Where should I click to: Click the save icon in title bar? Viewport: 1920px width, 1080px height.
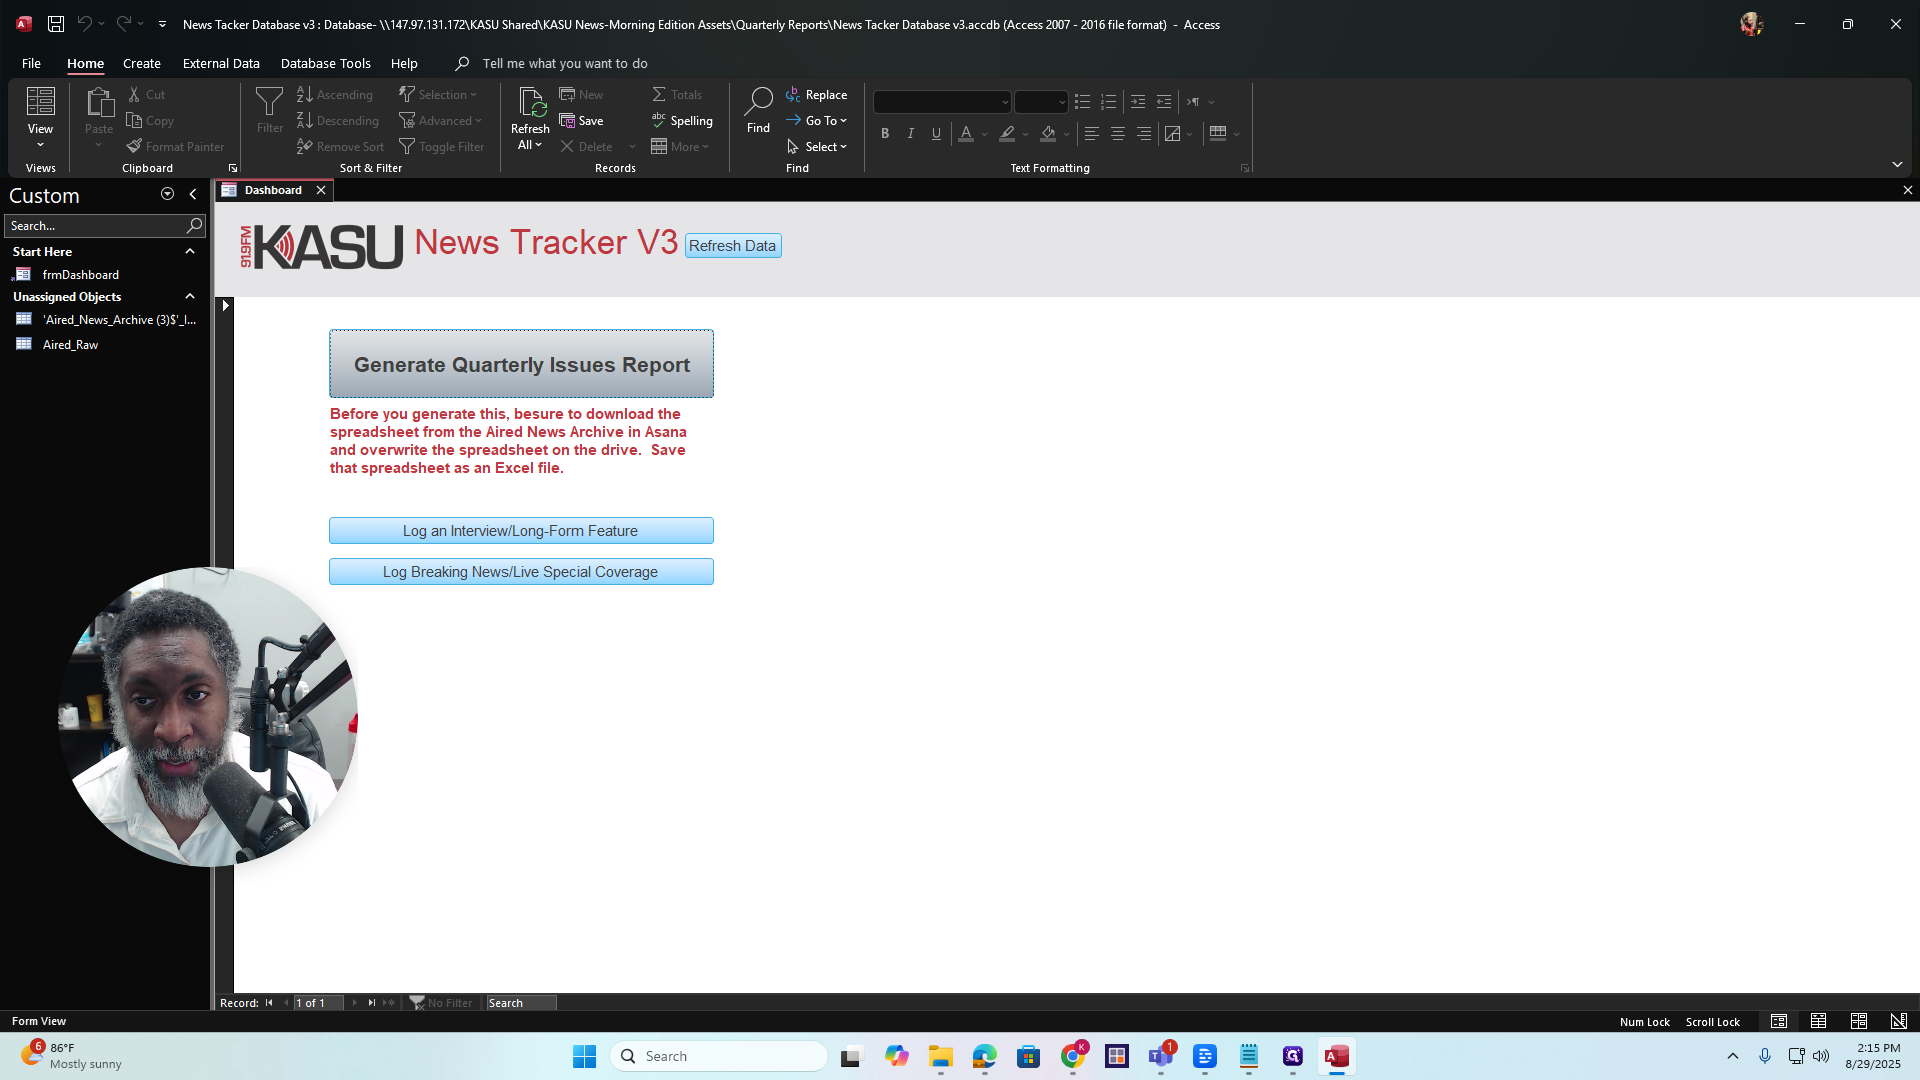(56, 24)
